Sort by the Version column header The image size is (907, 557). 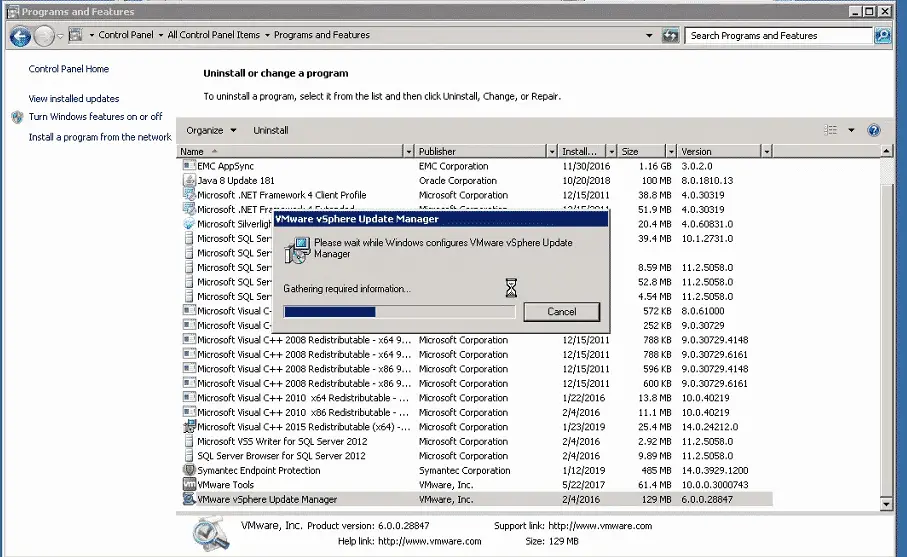point(719,152)
